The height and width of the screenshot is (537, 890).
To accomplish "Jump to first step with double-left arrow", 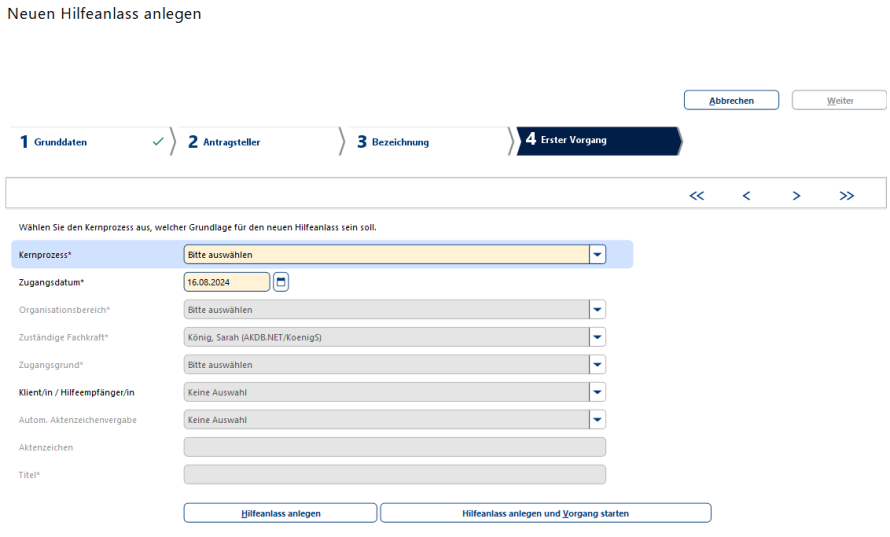I will point(696,196).
